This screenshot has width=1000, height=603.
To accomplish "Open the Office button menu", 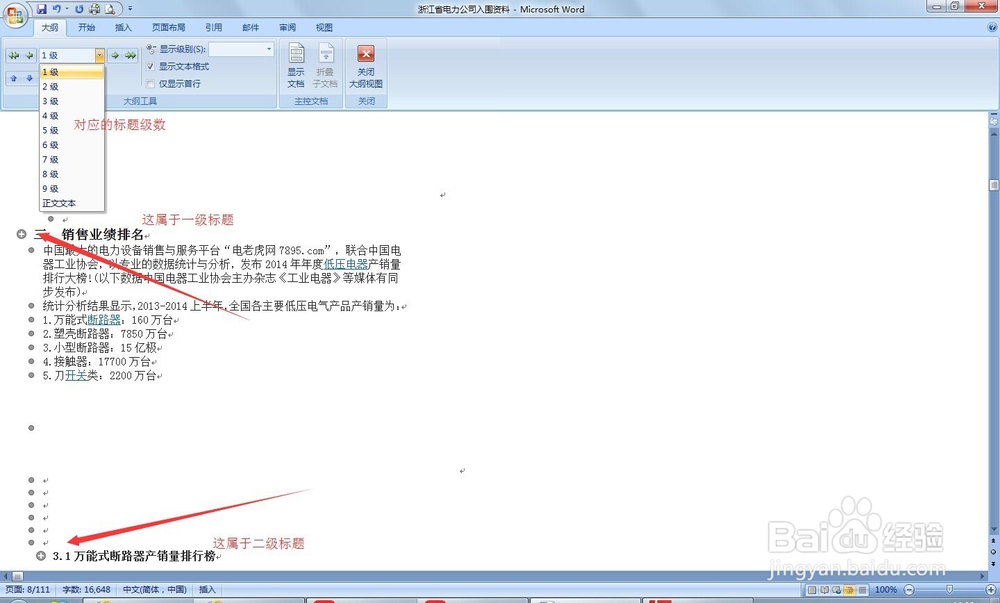I will 15,15.
